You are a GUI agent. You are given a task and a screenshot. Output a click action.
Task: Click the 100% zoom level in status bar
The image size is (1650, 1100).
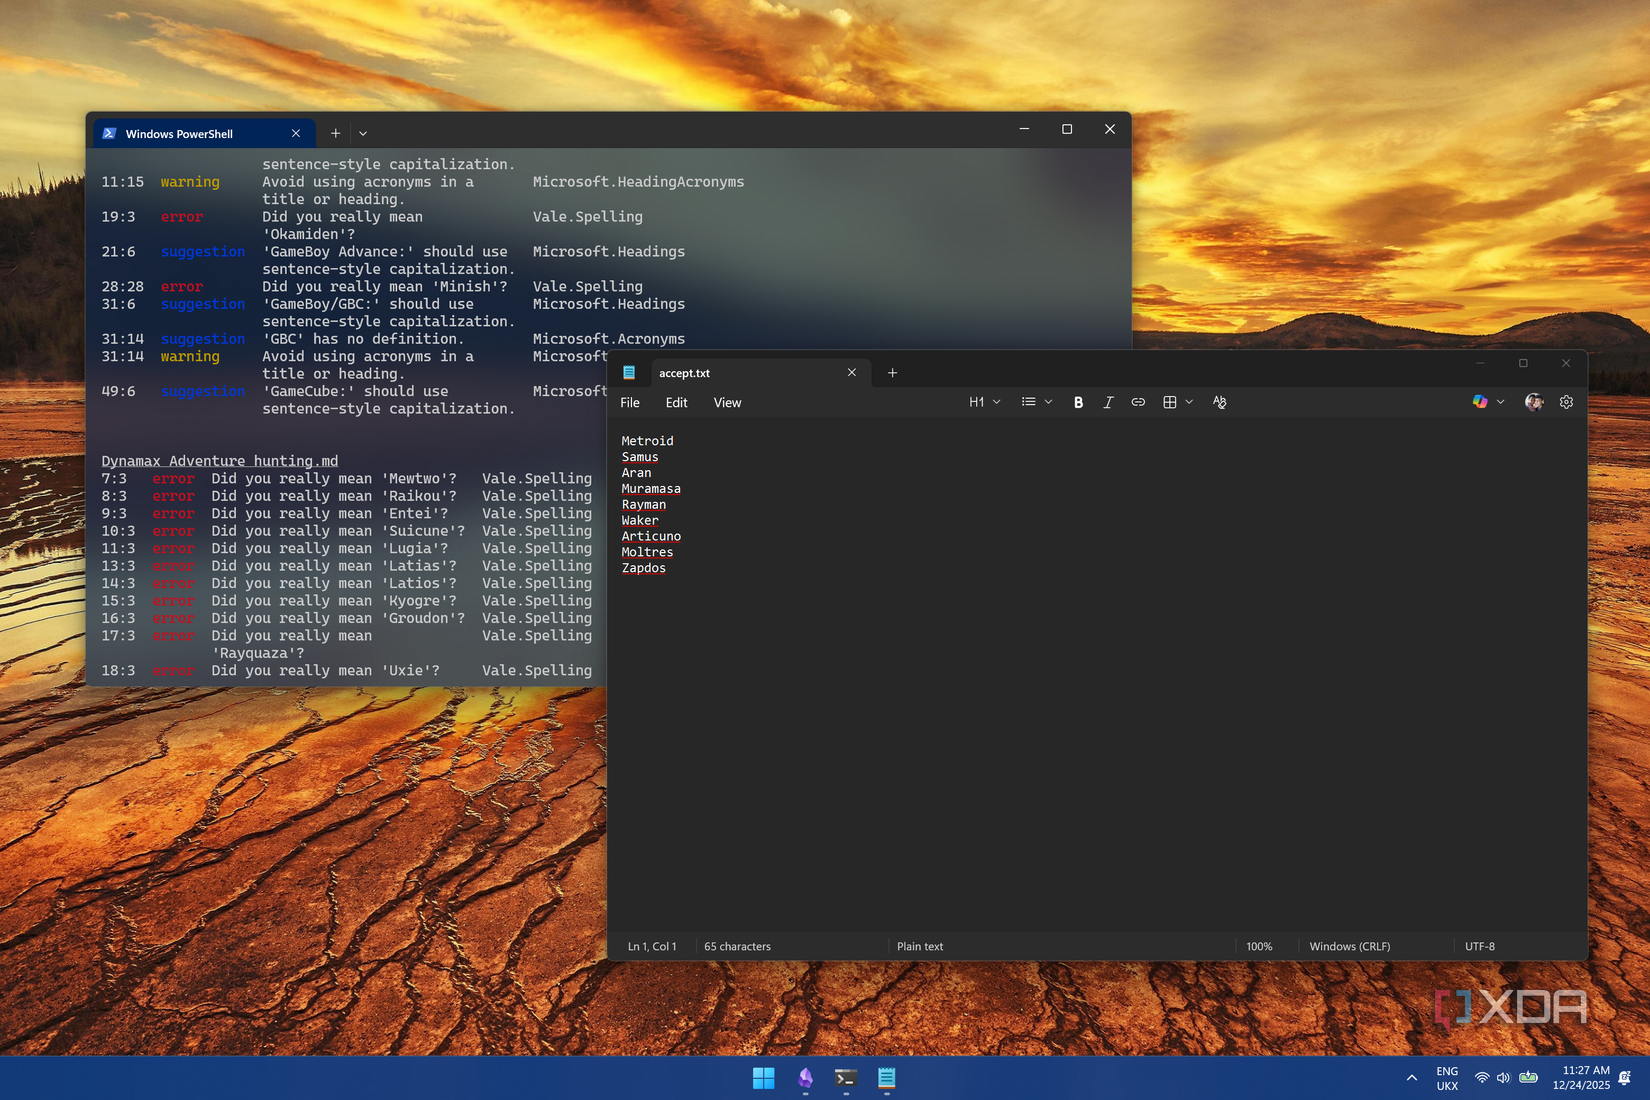click(1260, 946)
